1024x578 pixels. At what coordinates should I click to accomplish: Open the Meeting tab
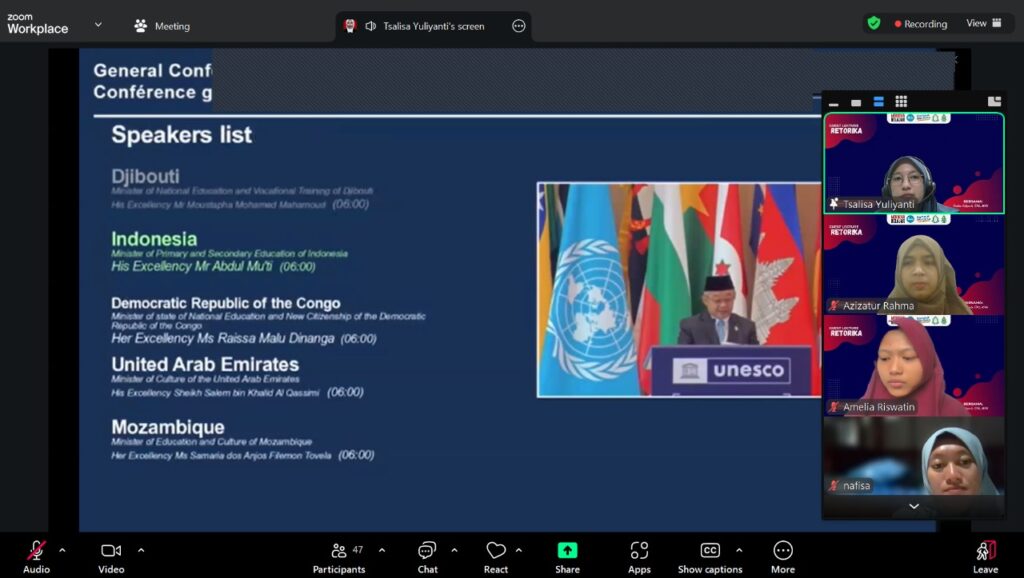coord(162,26)
